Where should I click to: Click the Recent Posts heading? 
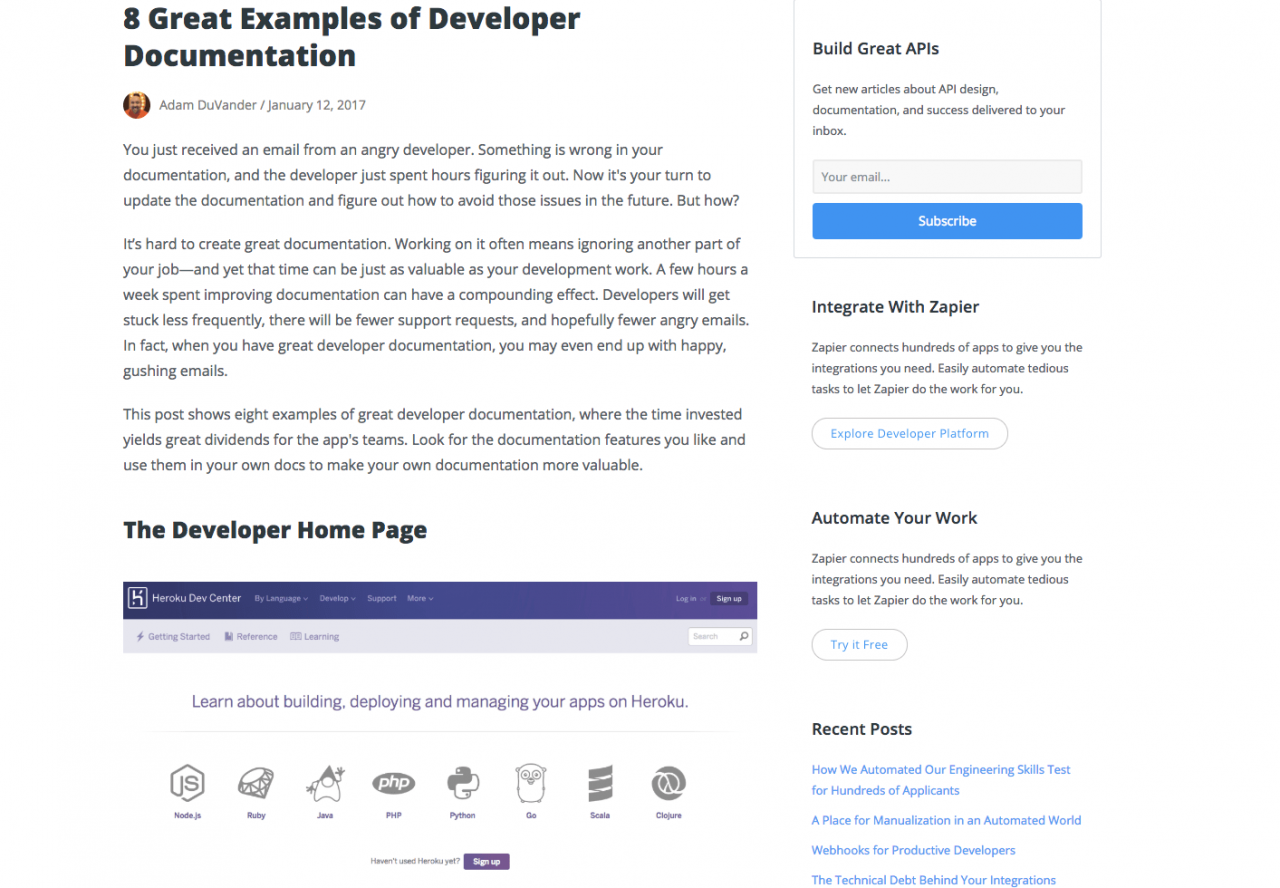(x=862, y=729)
